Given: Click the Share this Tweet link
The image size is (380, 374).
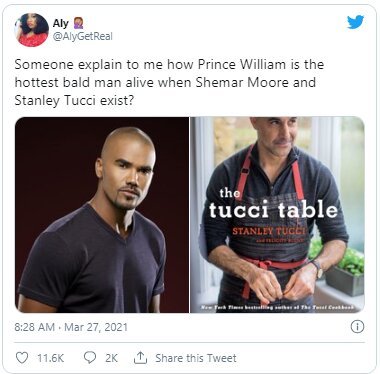Looking at the screenshot, I should [196, 358].
